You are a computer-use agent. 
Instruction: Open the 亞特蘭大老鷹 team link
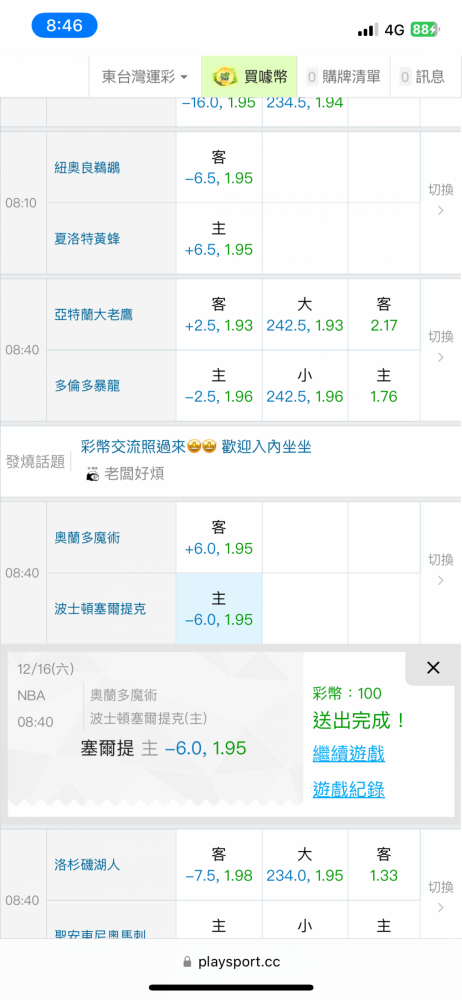tap(93, 314)
